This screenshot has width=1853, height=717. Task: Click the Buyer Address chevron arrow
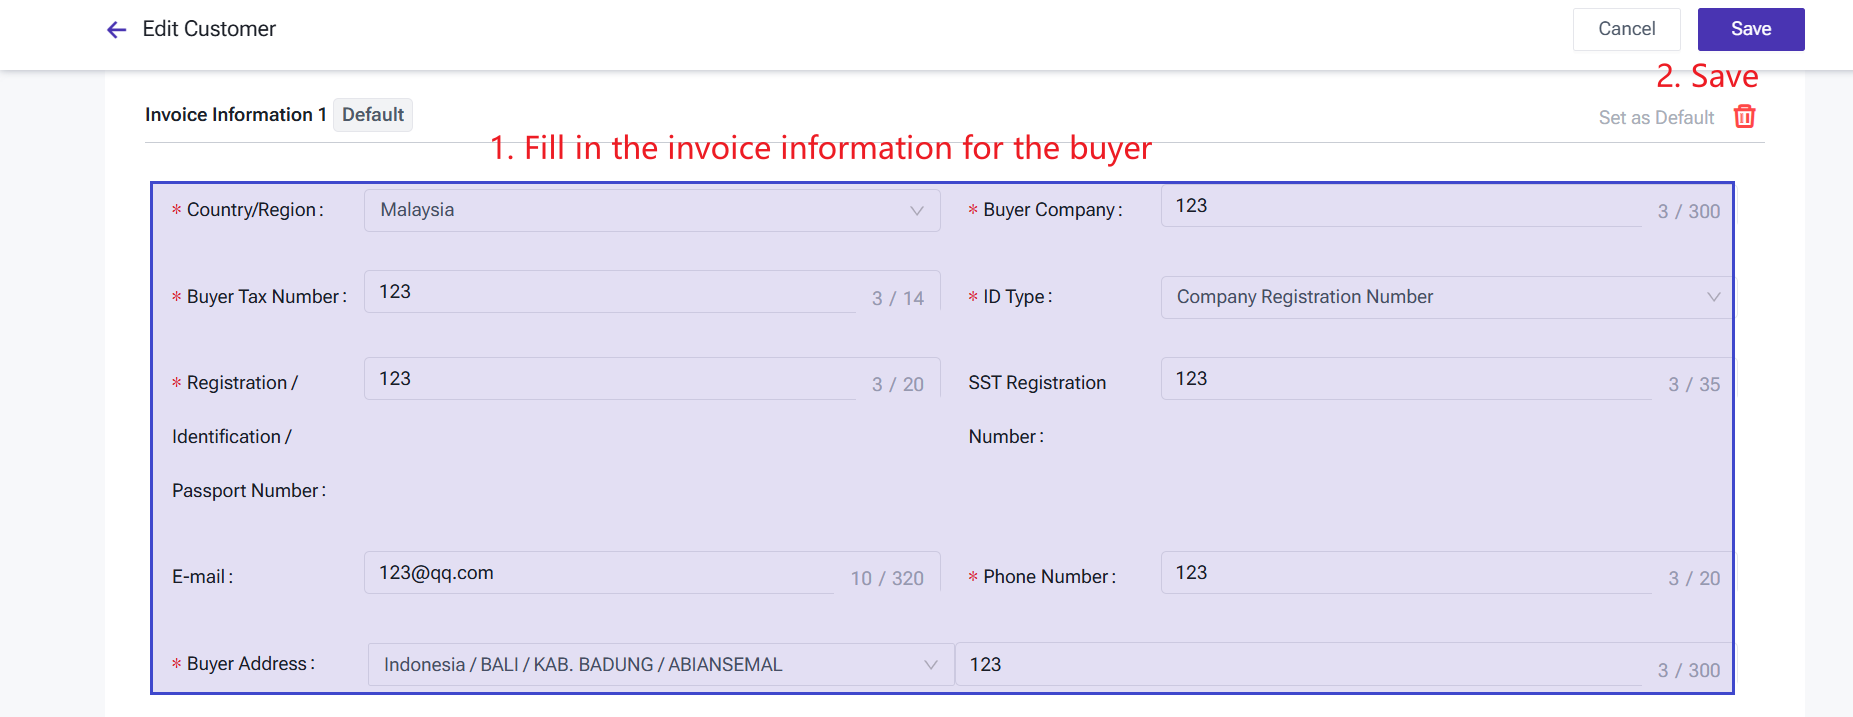click(x=930, y=665)
